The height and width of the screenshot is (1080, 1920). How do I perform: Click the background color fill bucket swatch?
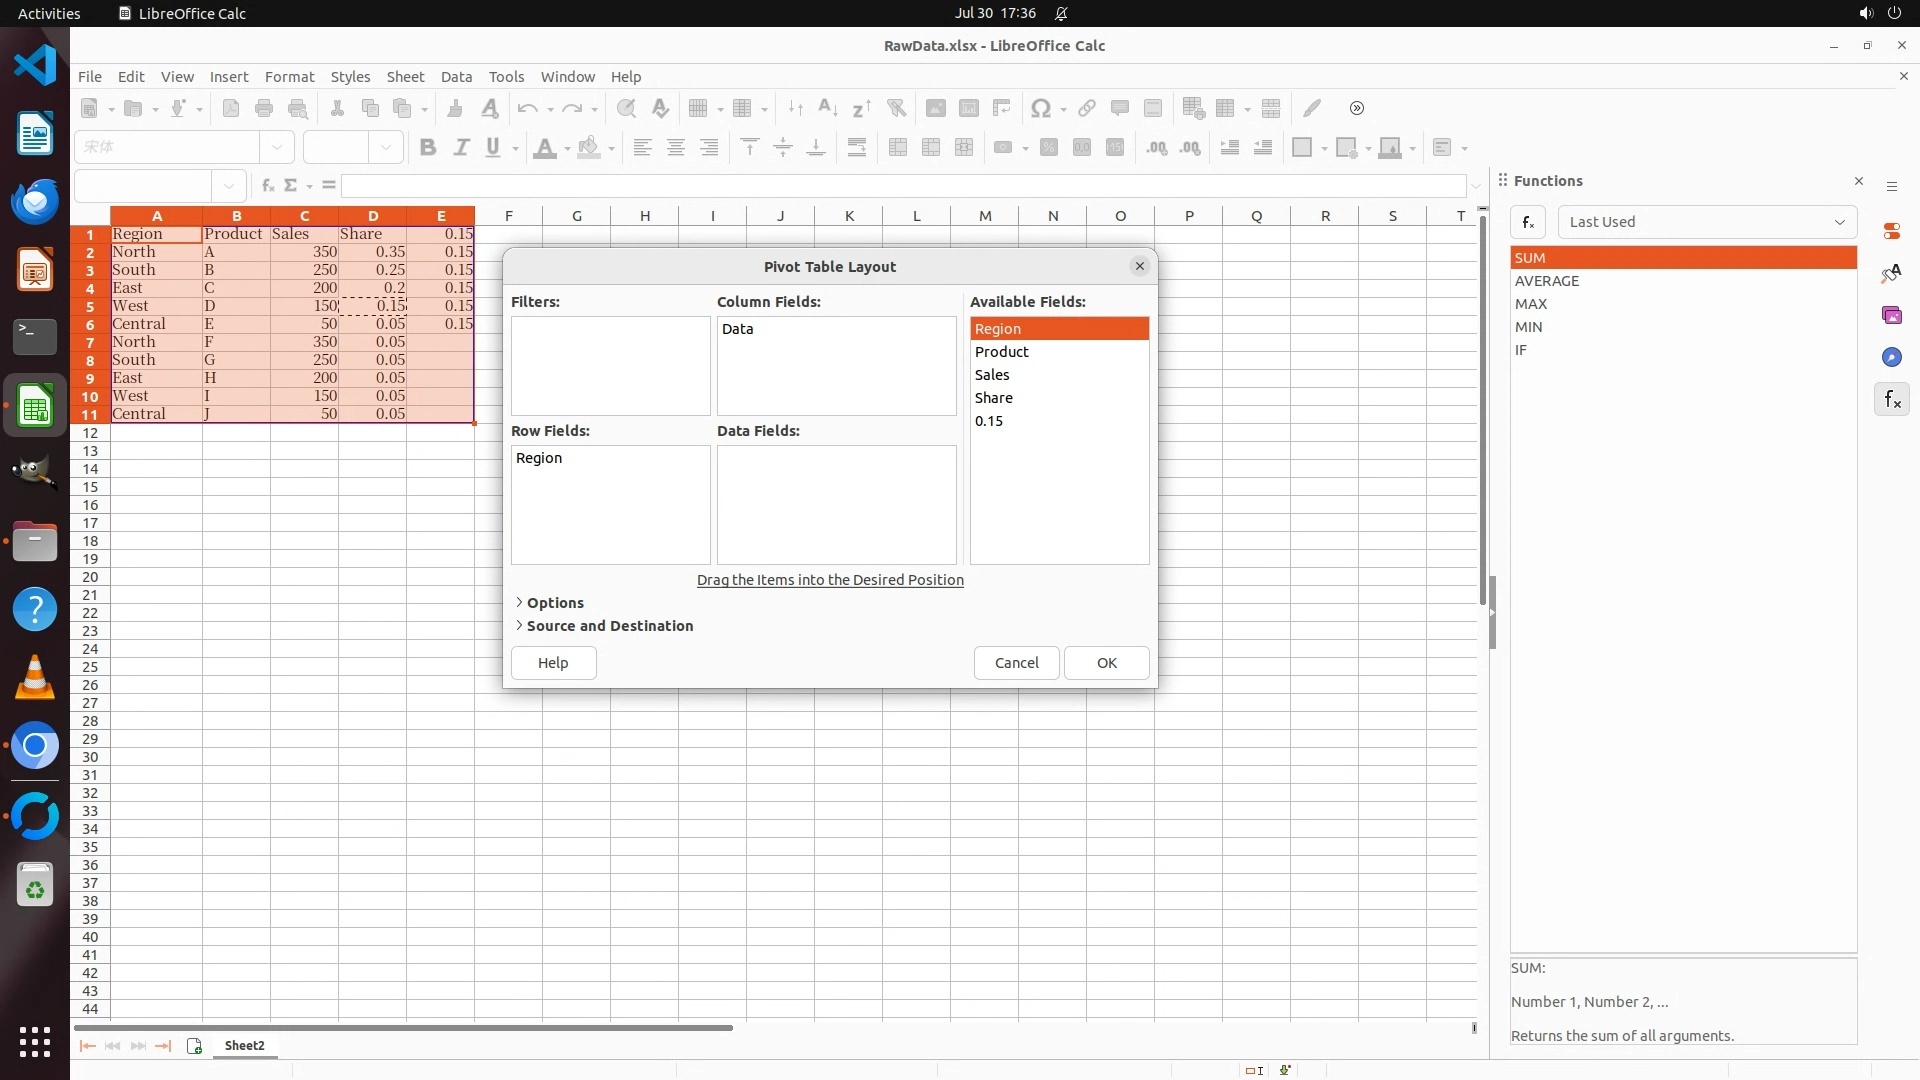point(589,148)
